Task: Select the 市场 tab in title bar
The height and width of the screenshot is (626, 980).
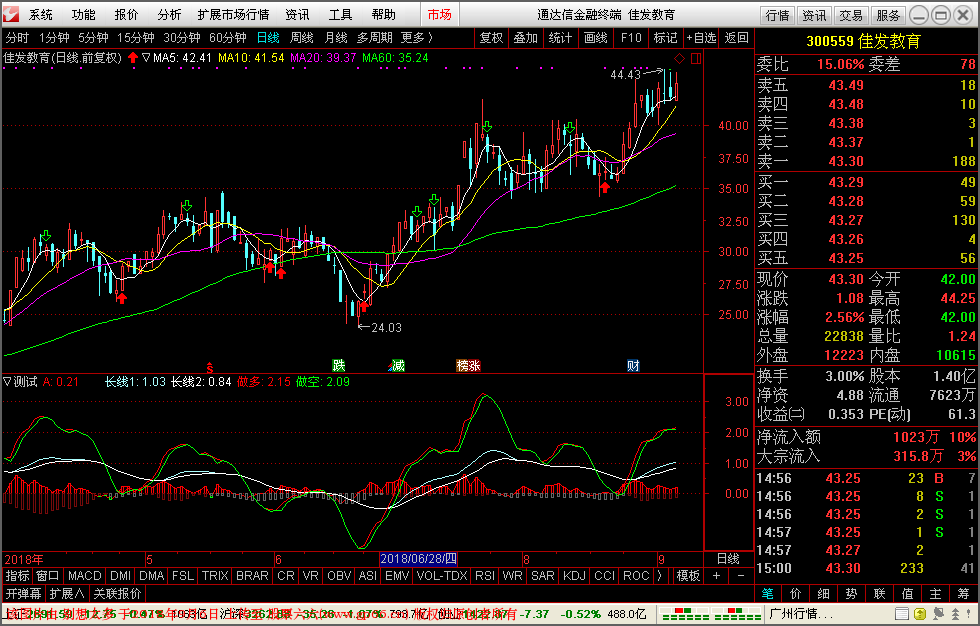Action: 439,14
